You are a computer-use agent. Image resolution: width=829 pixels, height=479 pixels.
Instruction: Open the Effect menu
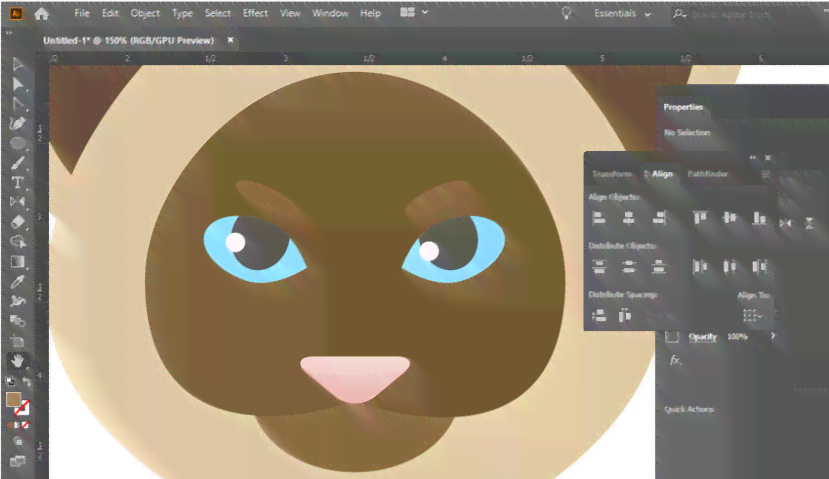pyautogui.click(x=255, y=13)
